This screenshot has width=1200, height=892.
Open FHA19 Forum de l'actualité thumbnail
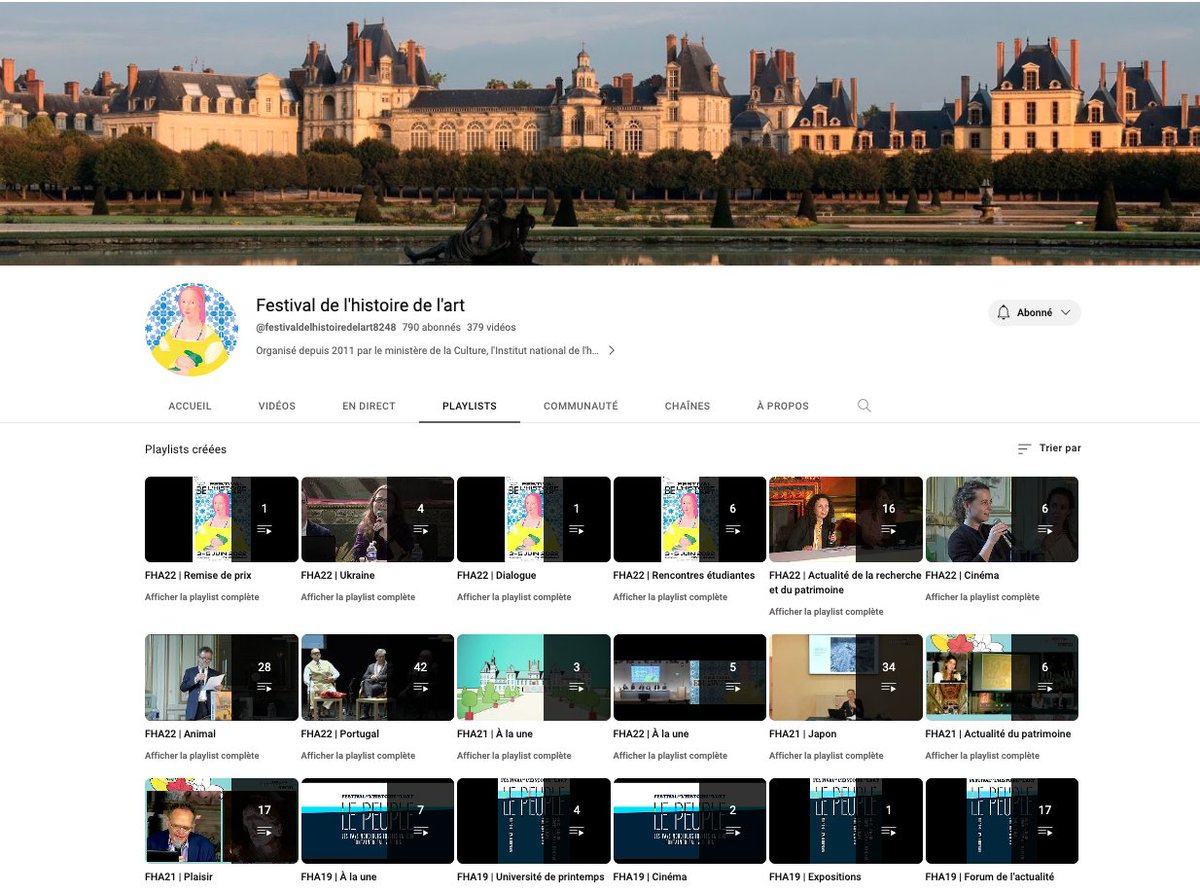coord(1002,820)
